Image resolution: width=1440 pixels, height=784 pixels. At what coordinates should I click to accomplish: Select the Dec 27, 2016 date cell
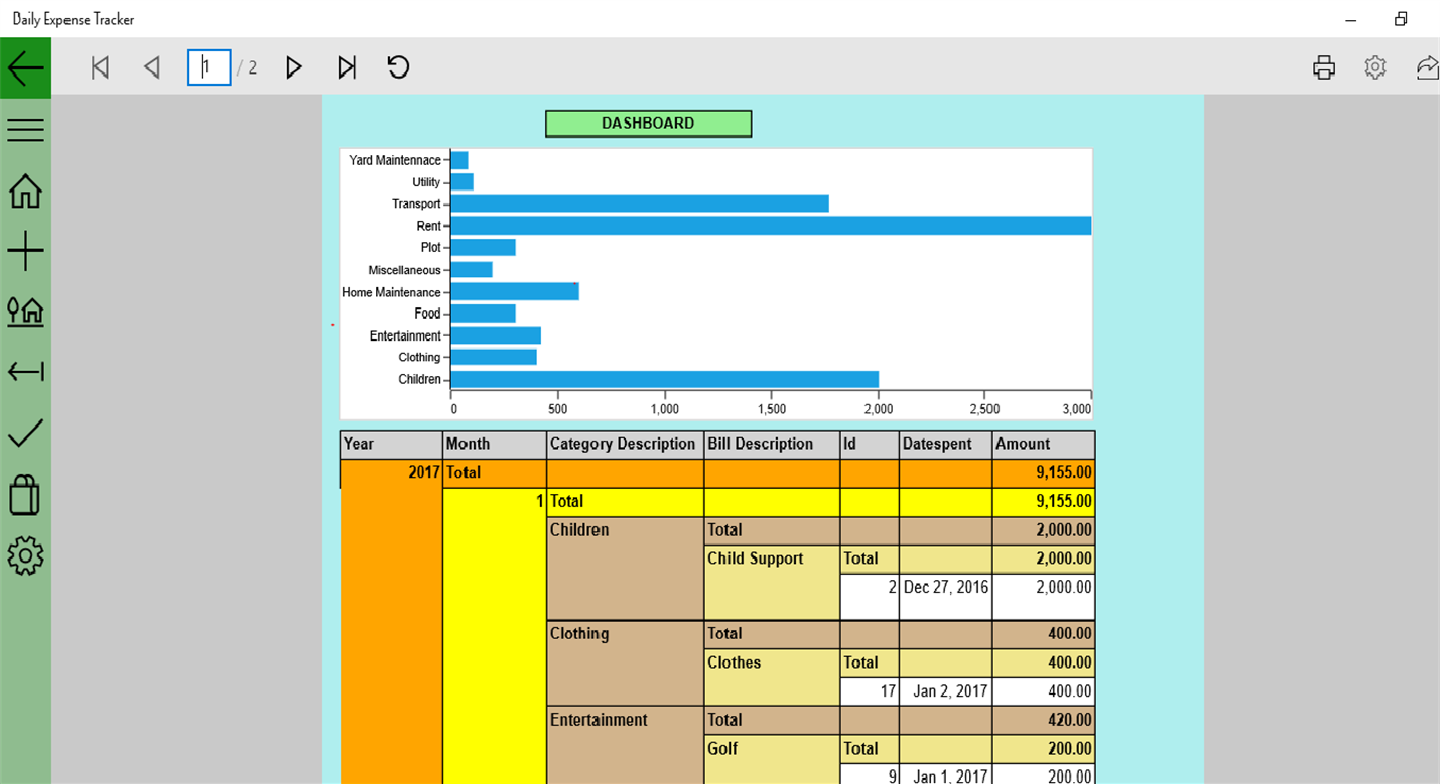[945, 597]
